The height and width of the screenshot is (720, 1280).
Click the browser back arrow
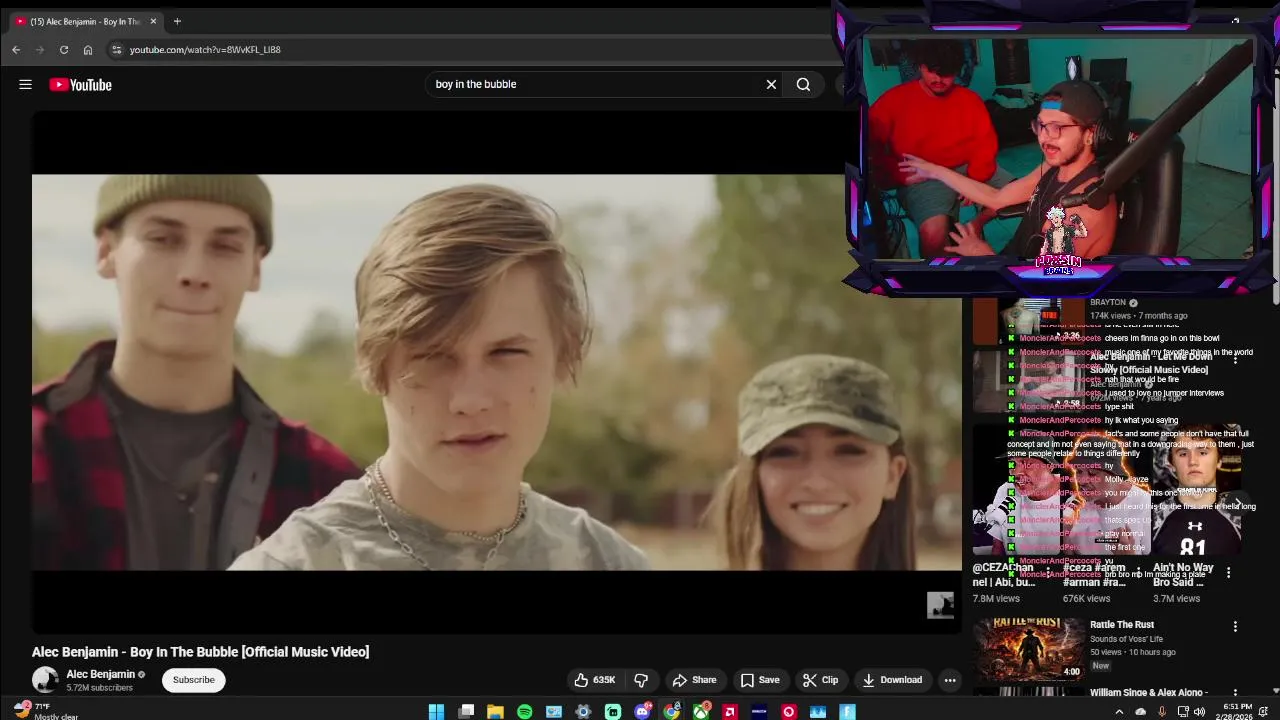[16, 49]
